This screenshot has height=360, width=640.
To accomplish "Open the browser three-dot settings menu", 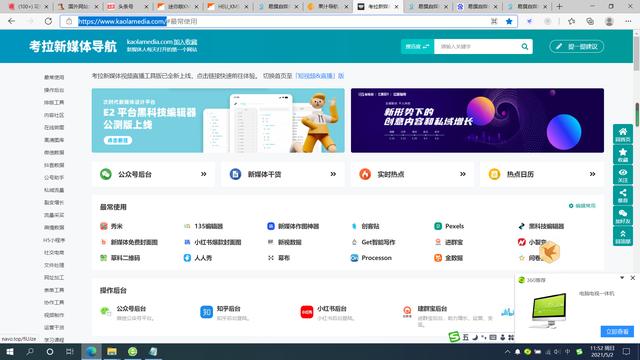I will tap(628, 21).
